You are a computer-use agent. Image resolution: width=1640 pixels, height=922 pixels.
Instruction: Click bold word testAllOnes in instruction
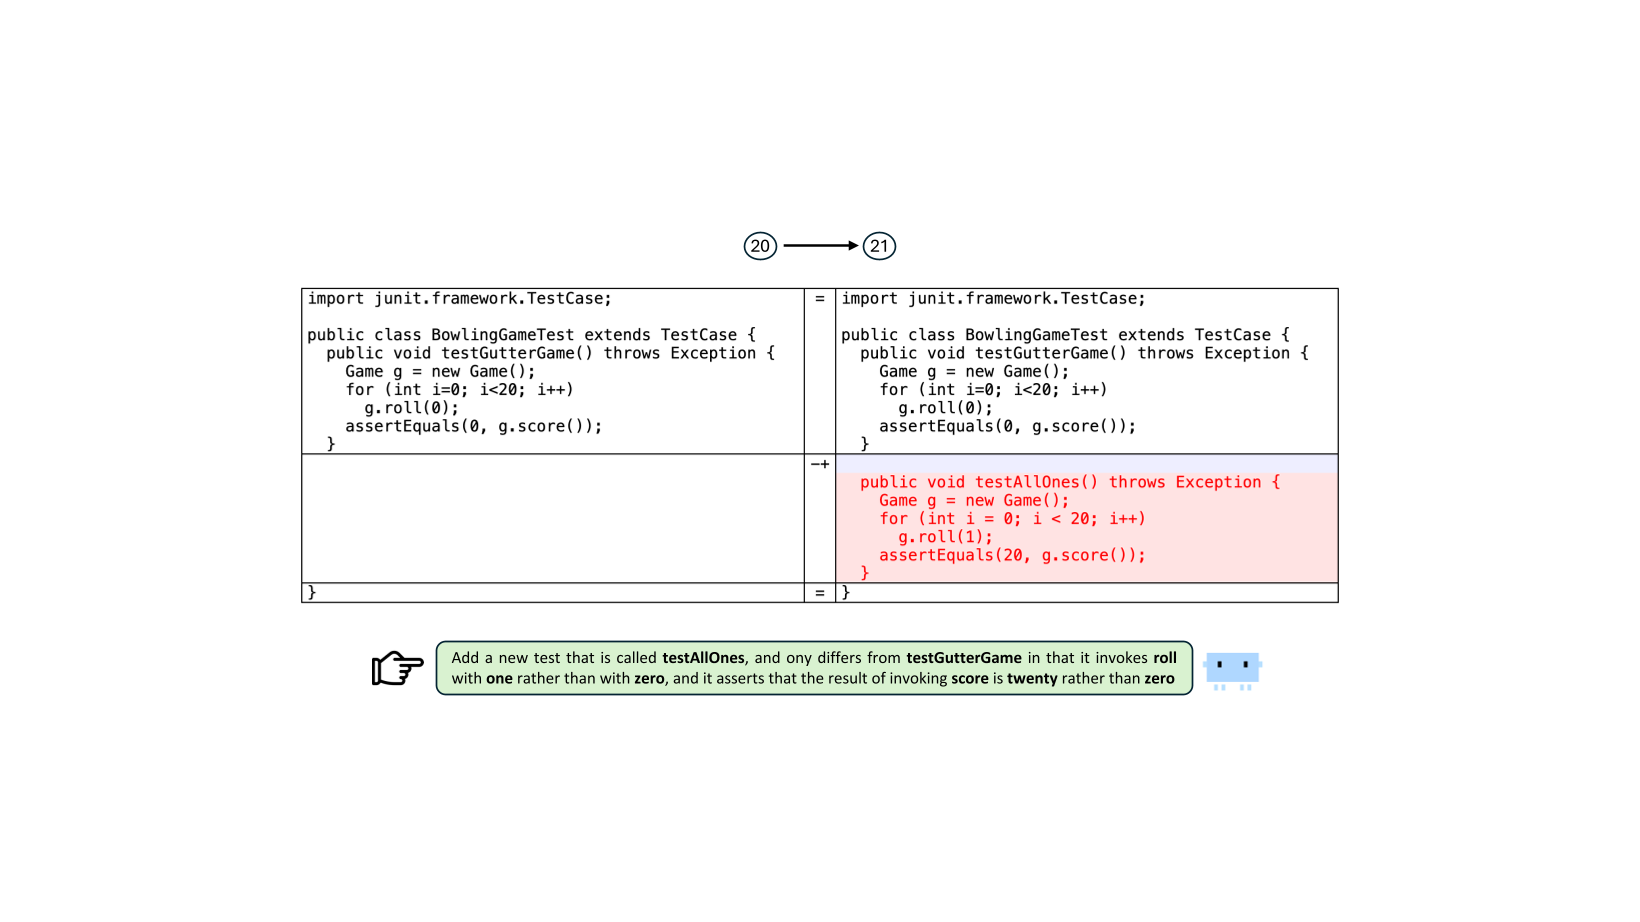[703, 658]
